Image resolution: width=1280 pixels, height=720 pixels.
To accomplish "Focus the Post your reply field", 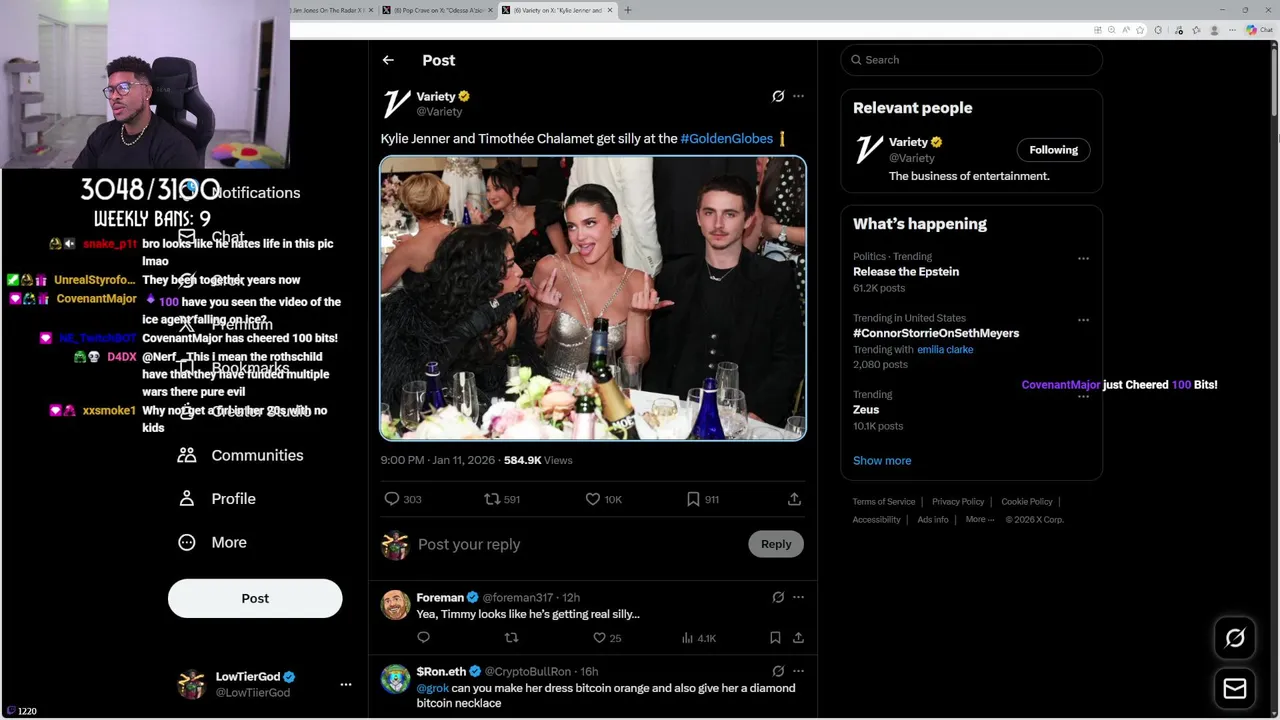I will click(580, 544).
